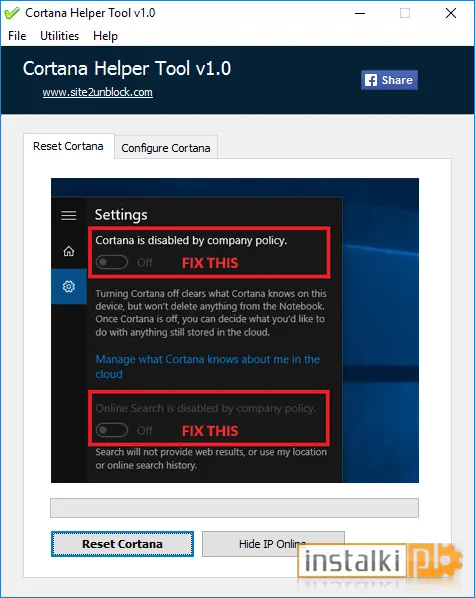Switch to the Reset Cortana tab

coord(69,146)
